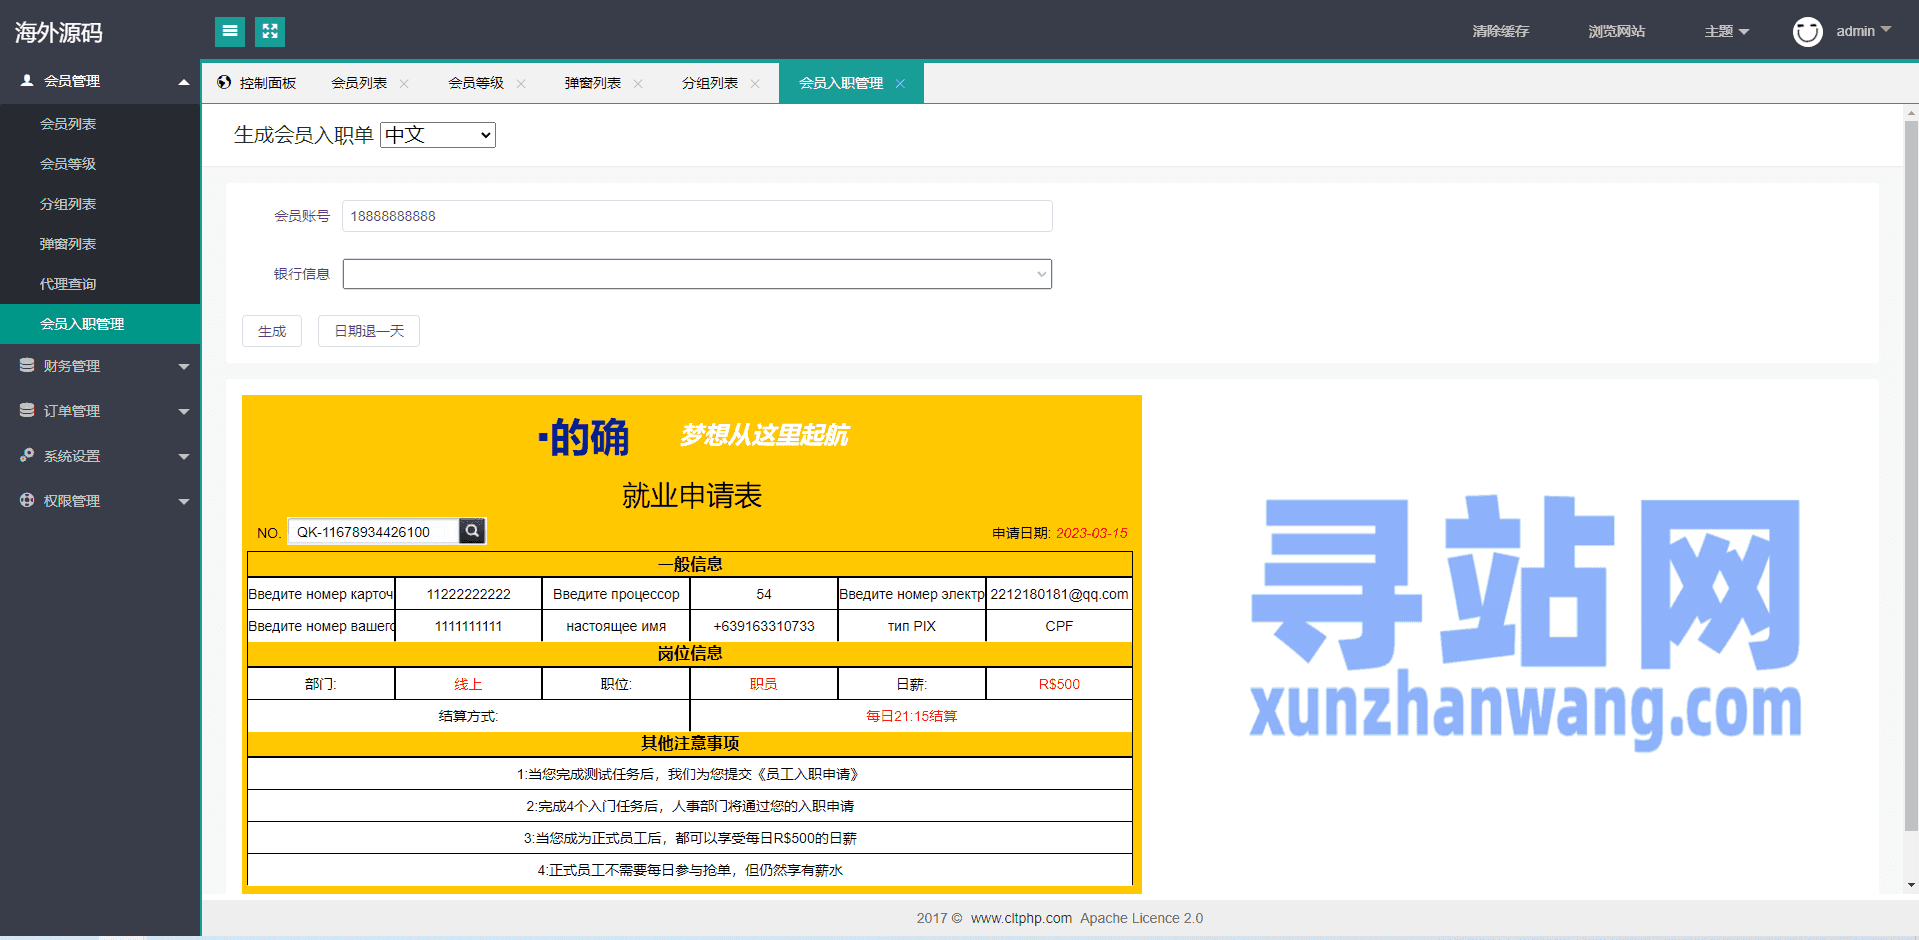
Task: Expand the 财务管理 sidebar menu
Action: click(x=100, y=366)
